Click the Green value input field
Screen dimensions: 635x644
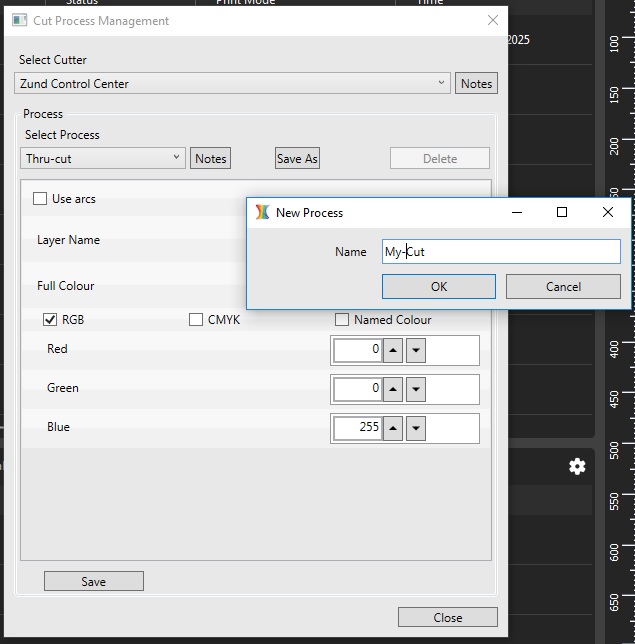(357, 389)
